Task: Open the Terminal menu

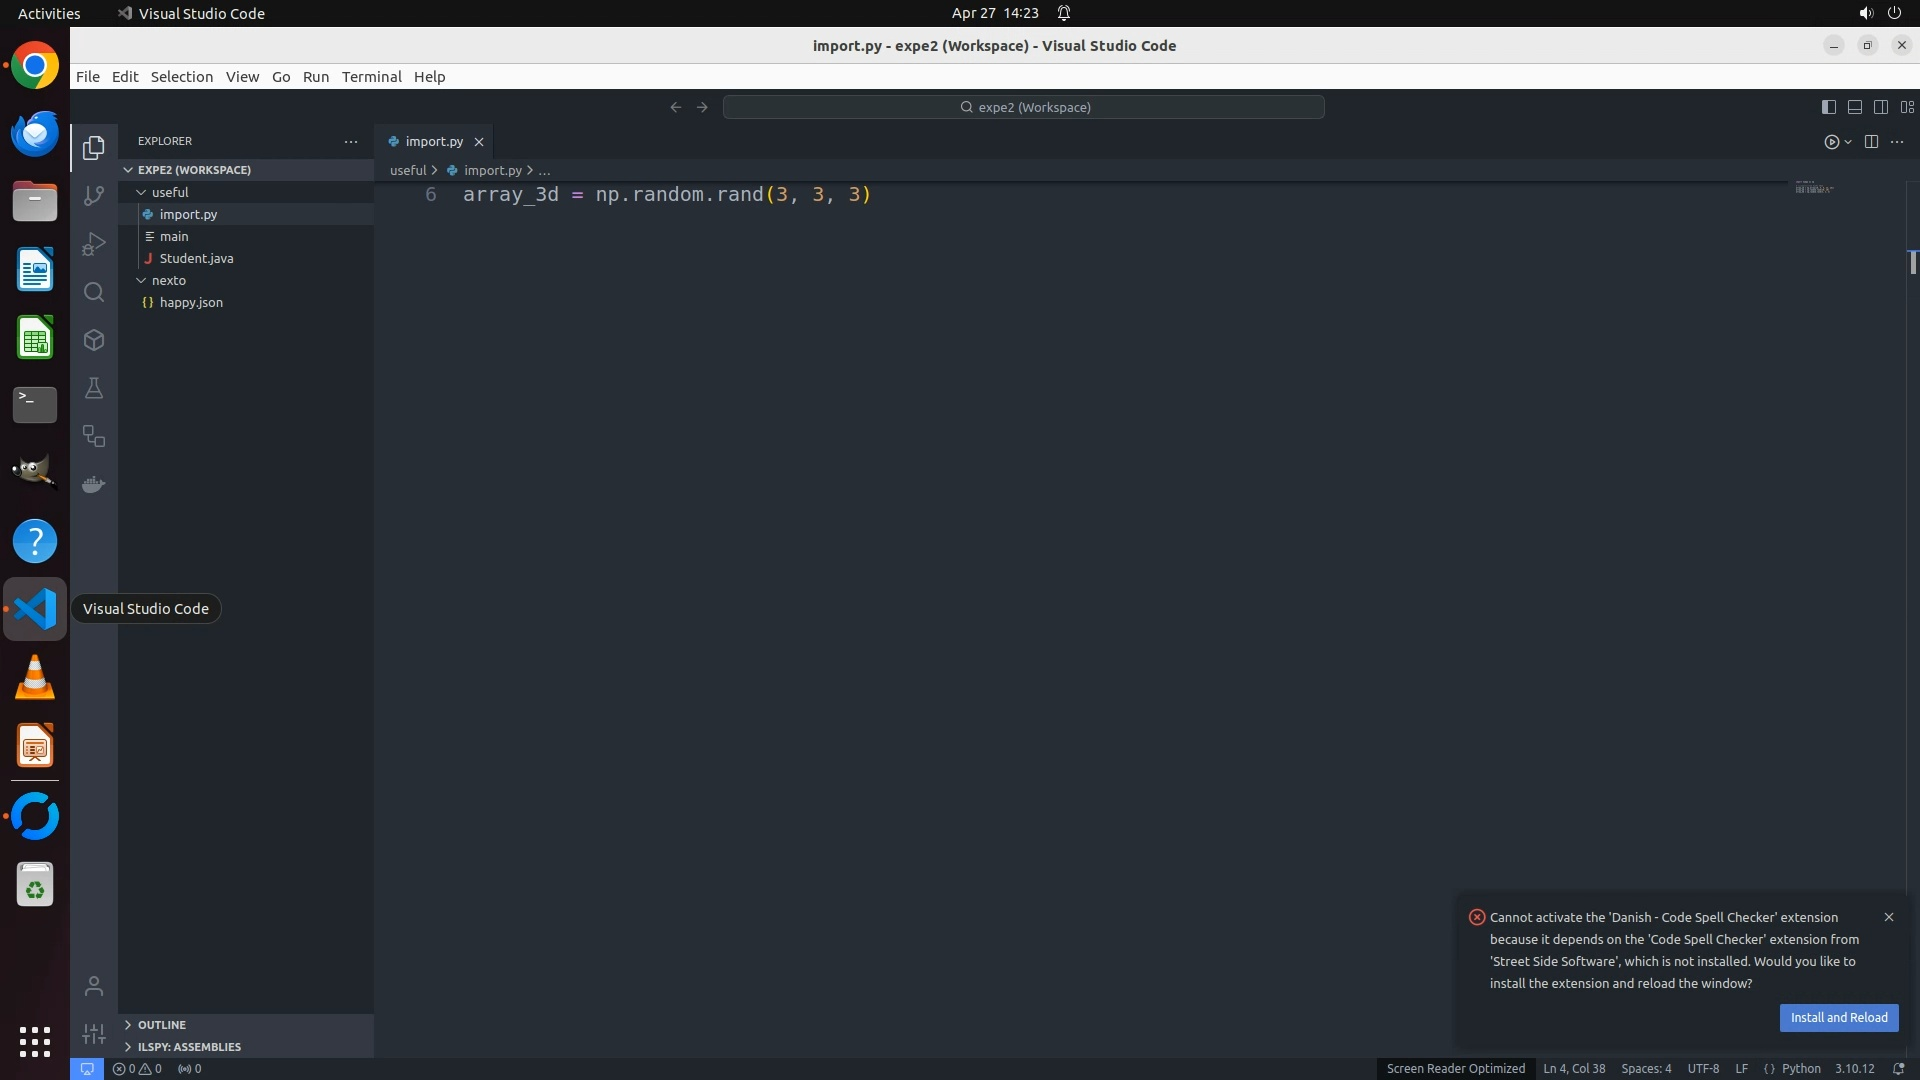Action: pos(371,77)
